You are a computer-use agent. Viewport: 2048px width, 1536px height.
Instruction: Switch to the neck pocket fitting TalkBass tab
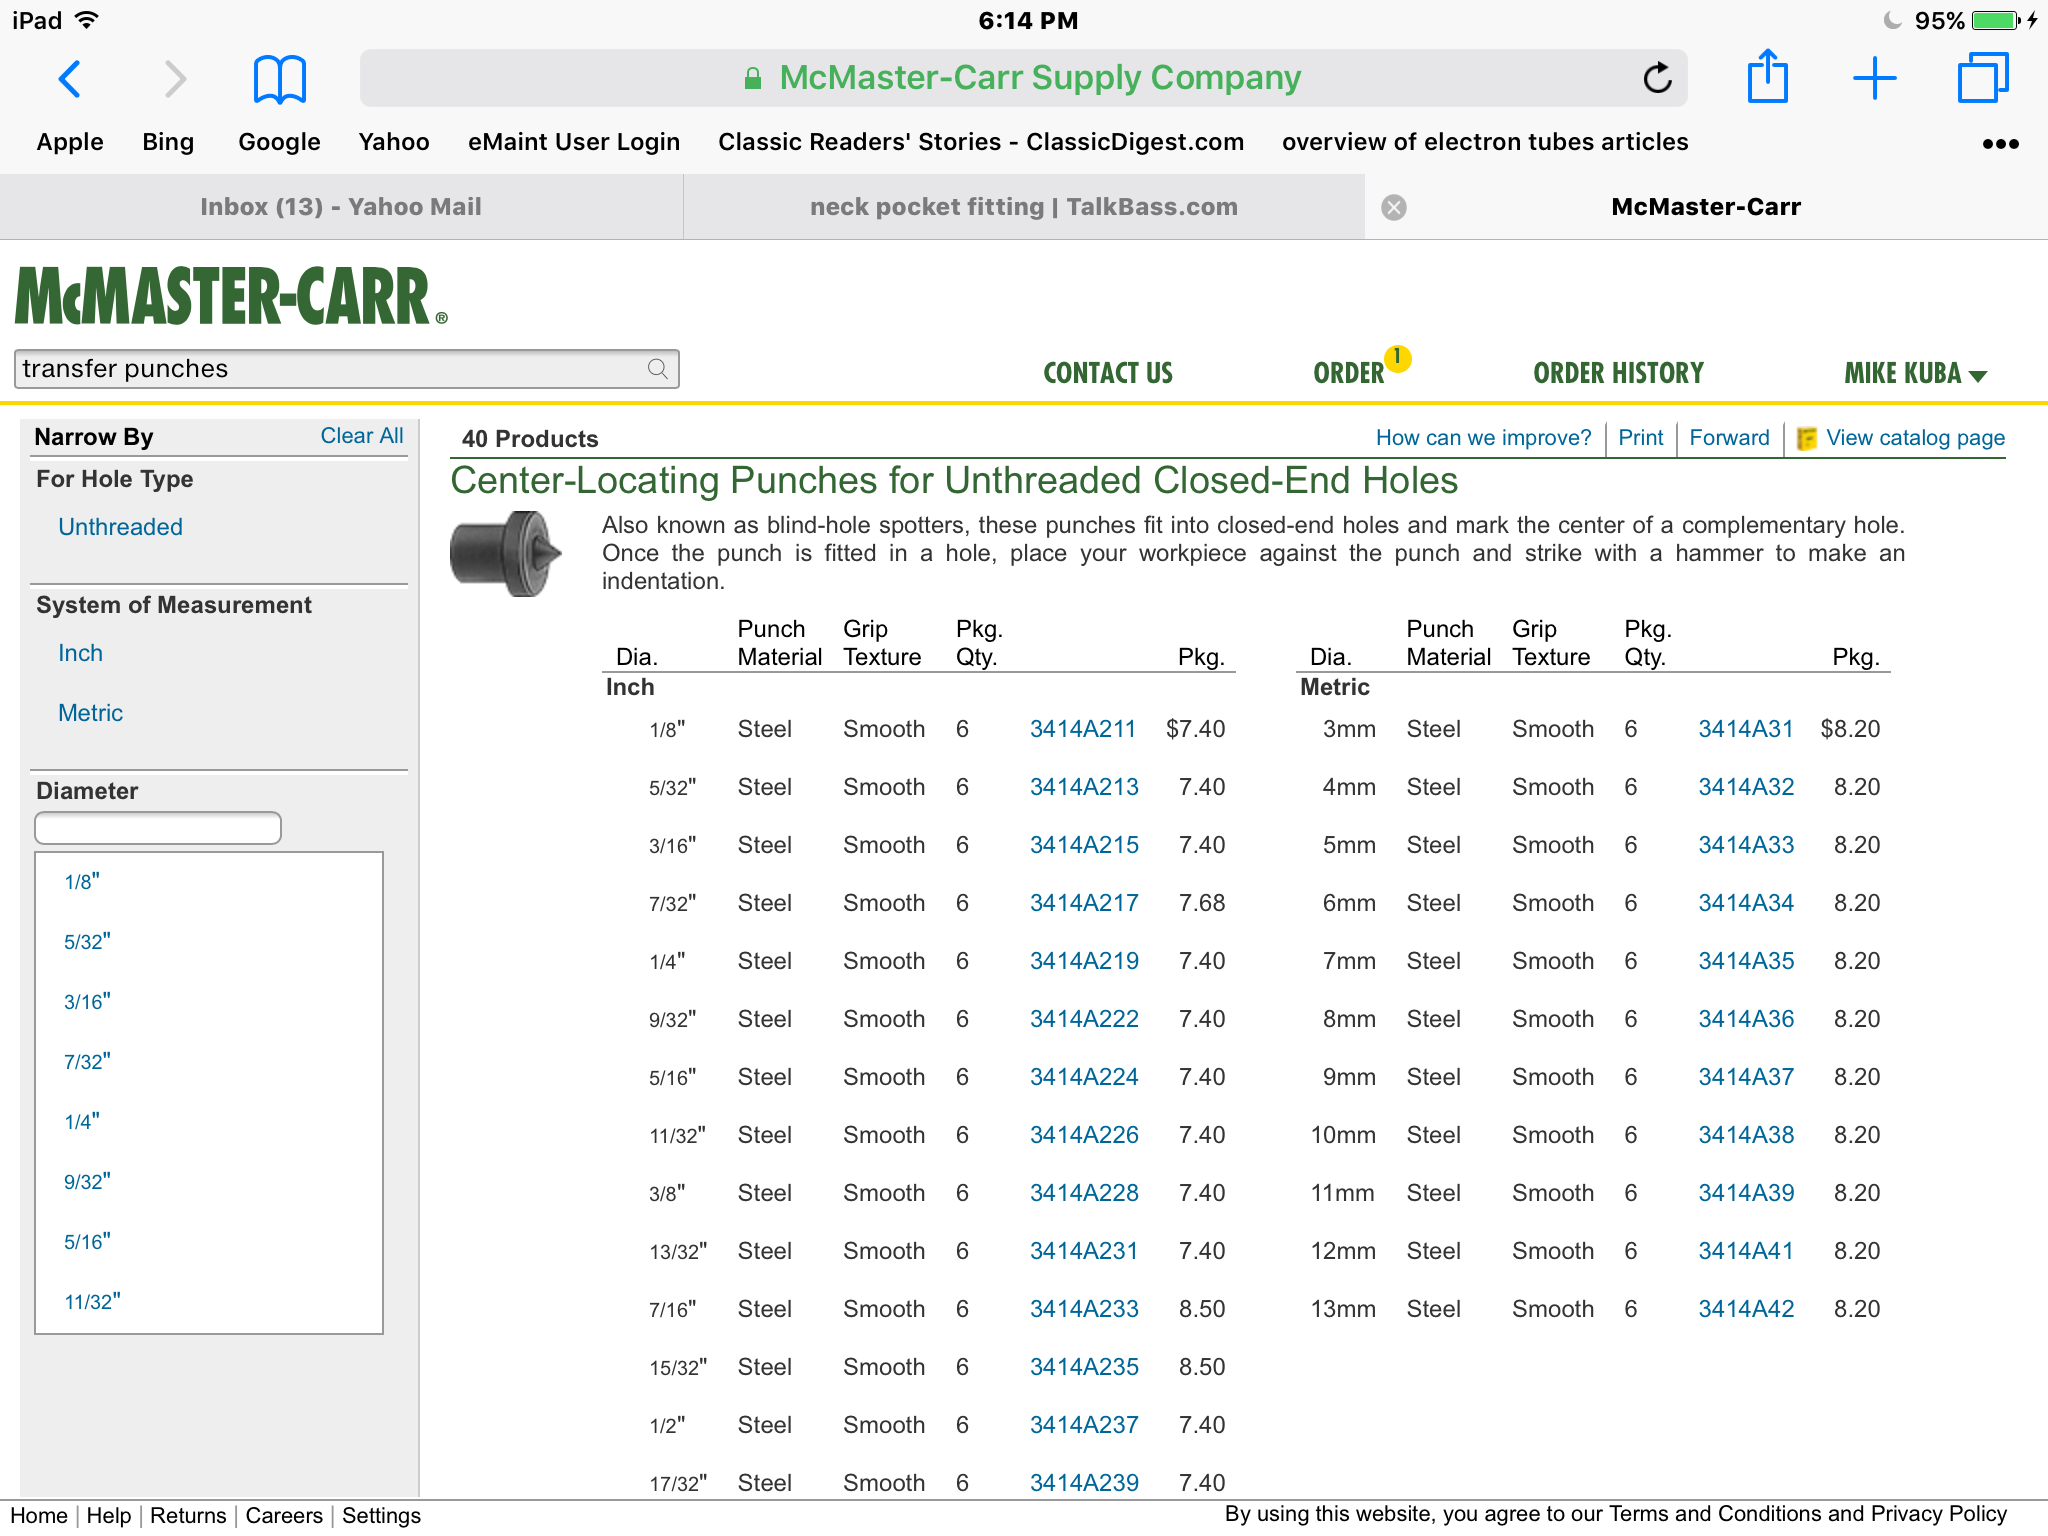pos(1024,207)
